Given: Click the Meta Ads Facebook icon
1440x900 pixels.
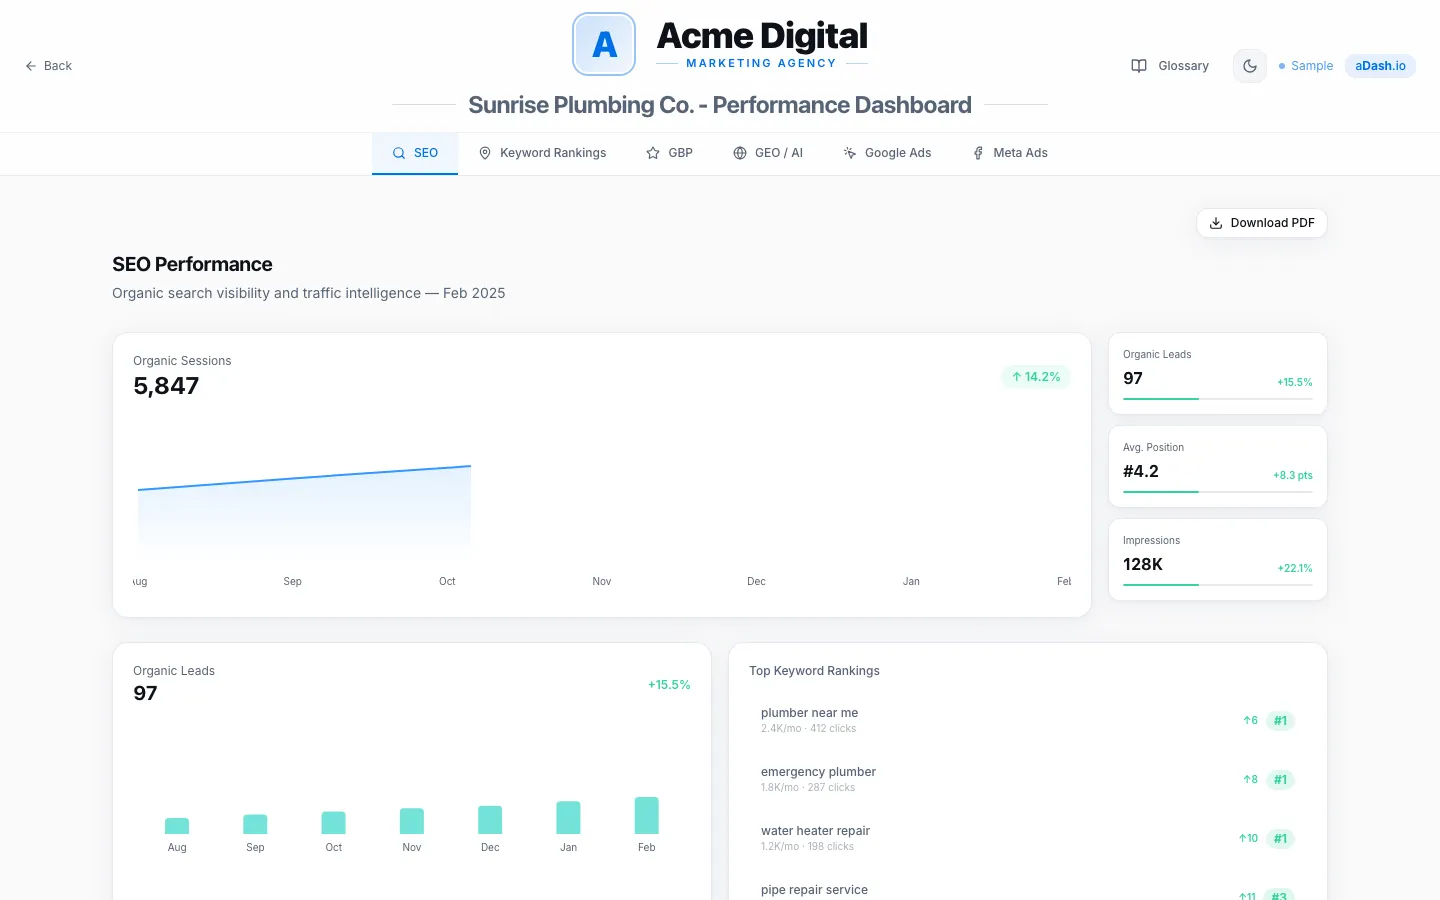Looking at the screenshot, I should pos(978,153).
